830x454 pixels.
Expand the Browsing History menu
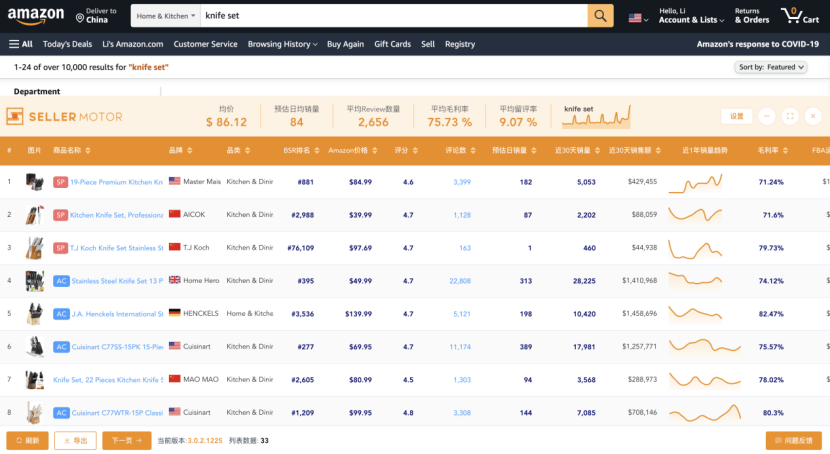tap(282, 44)
